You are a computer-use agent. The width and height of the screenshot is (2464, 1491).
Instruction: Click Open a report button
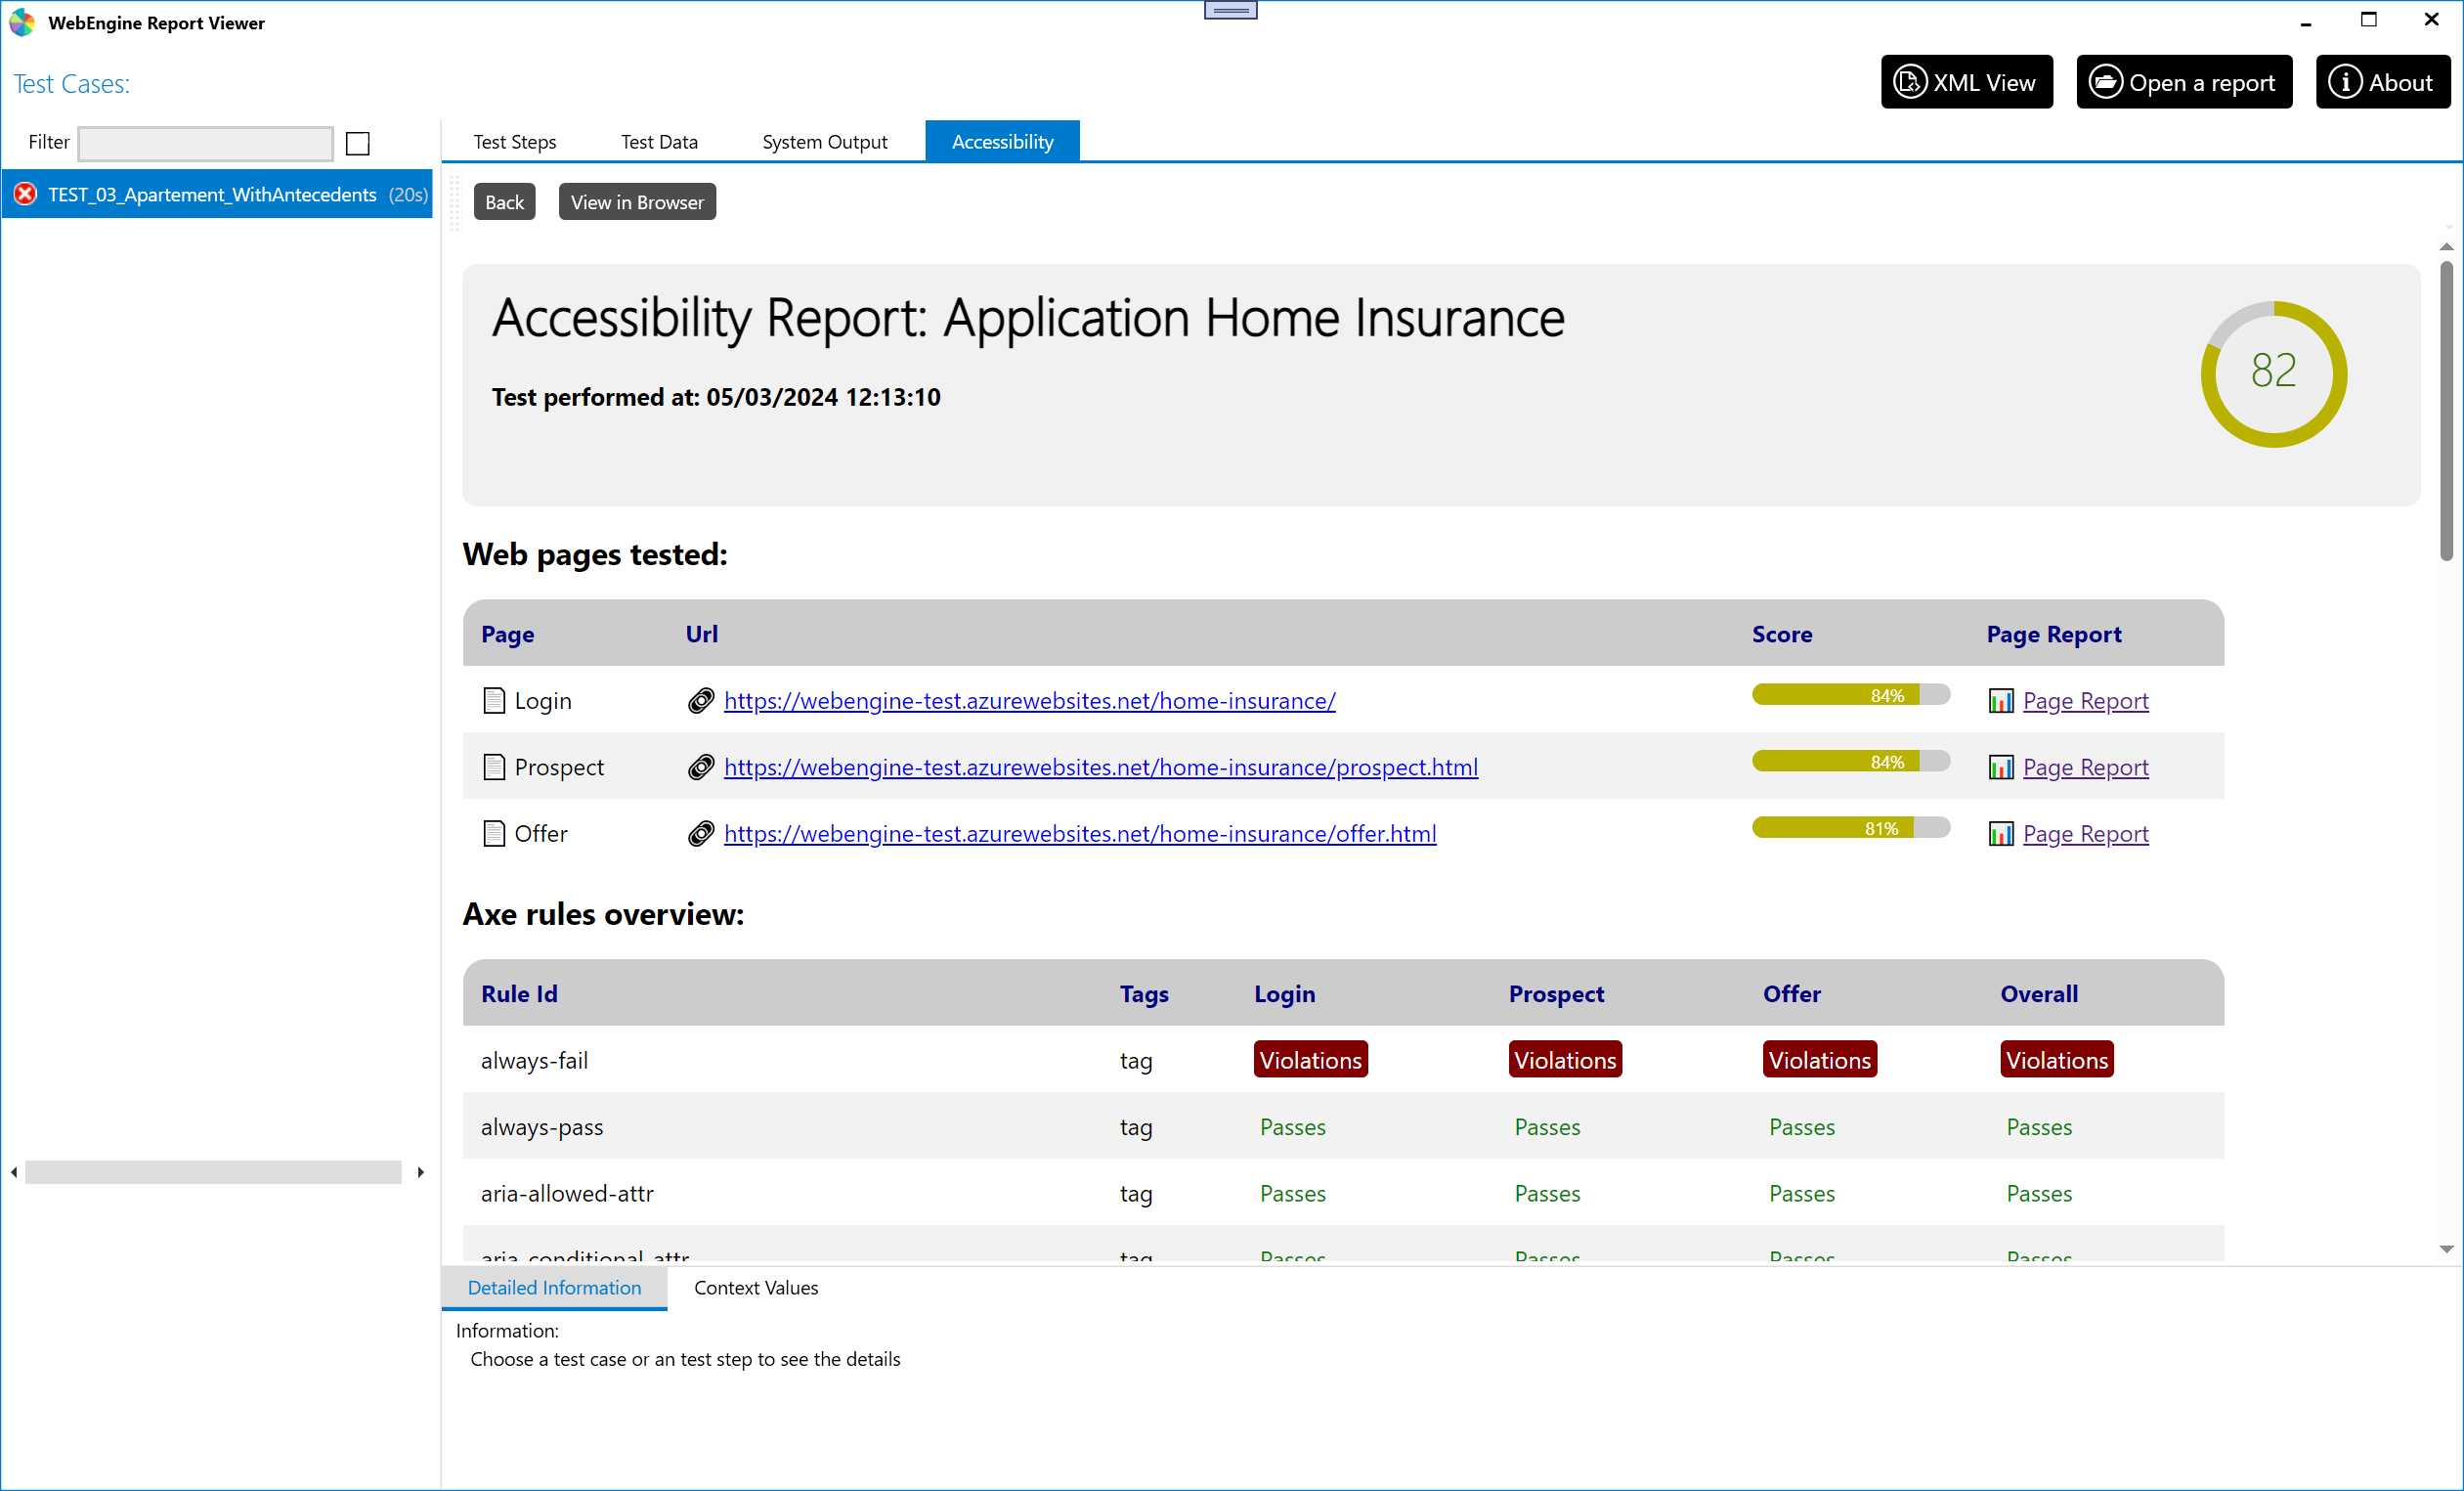[x=2184, y=82]
